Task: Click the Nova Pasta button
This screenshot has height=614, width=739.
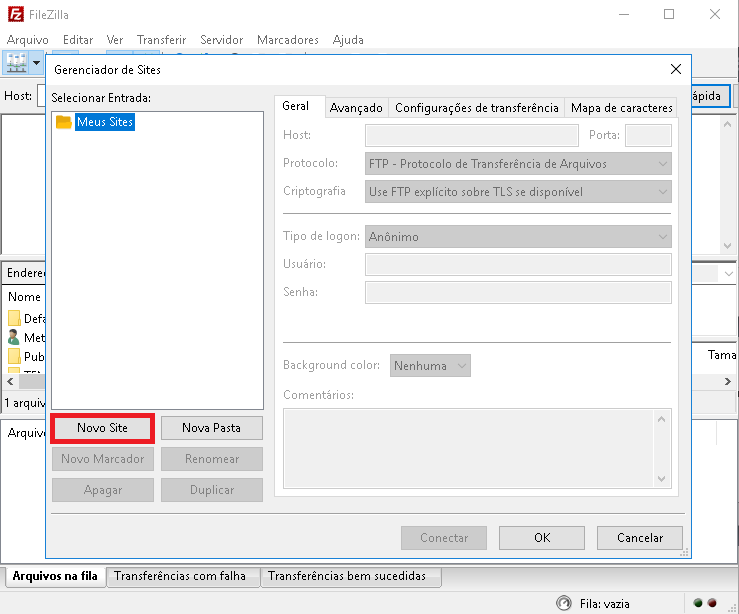Action: 211,428
